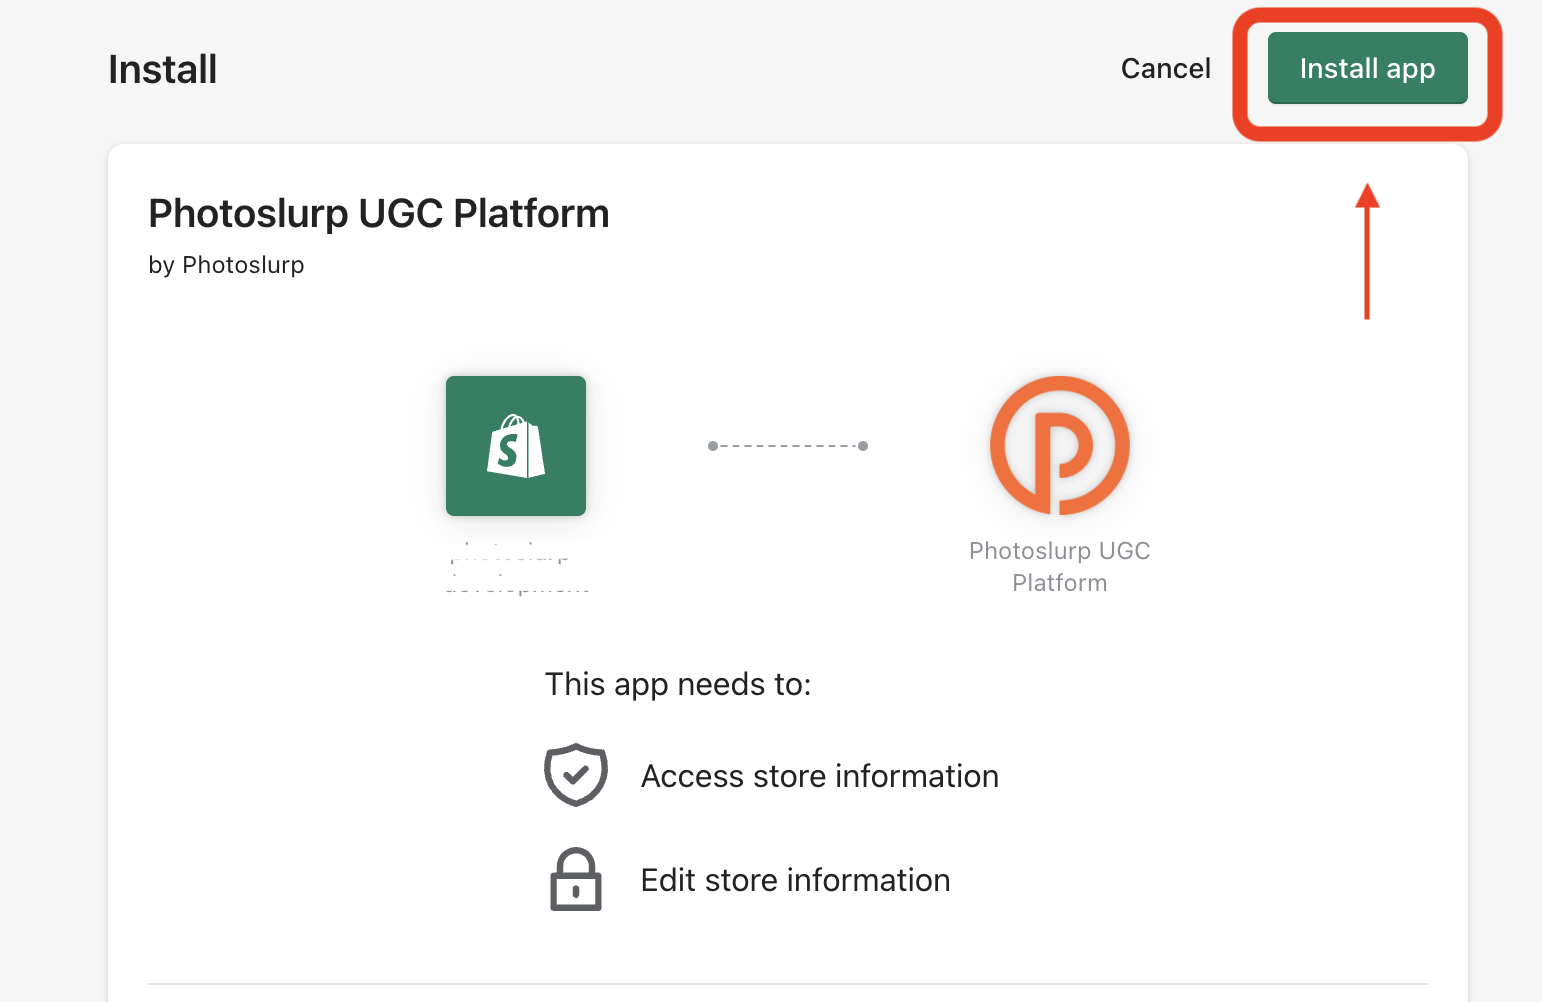This screenshot has height=1002, width=1542.
Task: Click the orange Photoslurp logo icon
Action: 1060,446
